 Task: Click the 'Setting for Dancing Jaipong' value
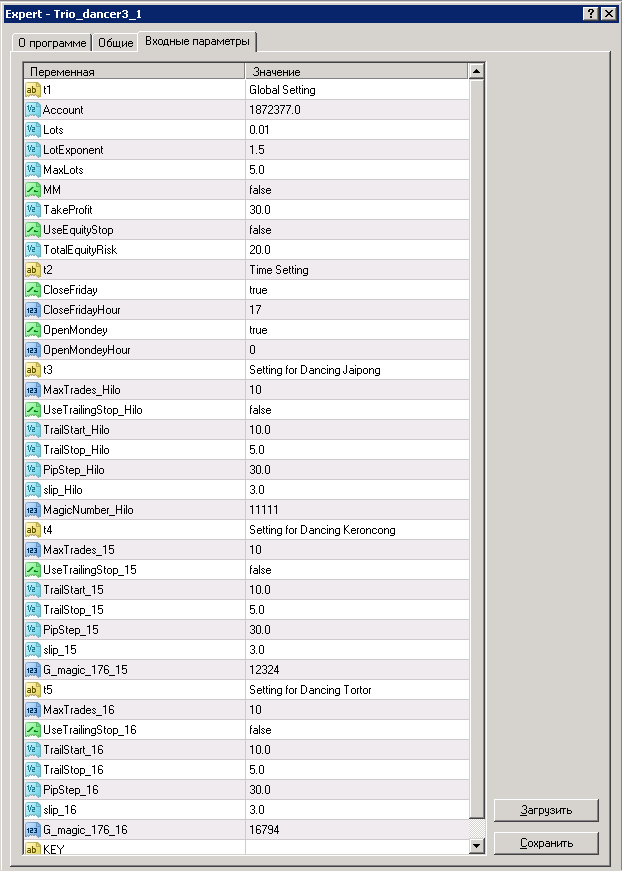(x=315, y=370)
